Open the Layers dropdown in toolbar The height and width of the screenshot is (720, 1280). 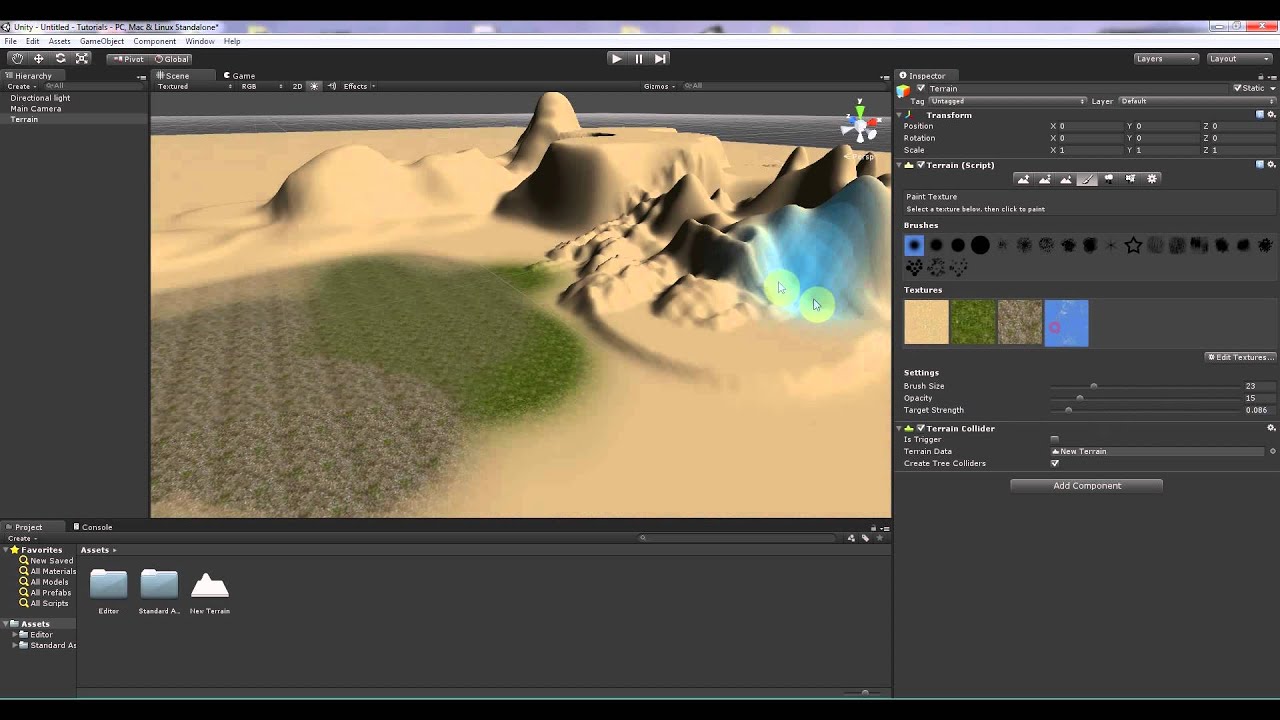point(1166,59)
